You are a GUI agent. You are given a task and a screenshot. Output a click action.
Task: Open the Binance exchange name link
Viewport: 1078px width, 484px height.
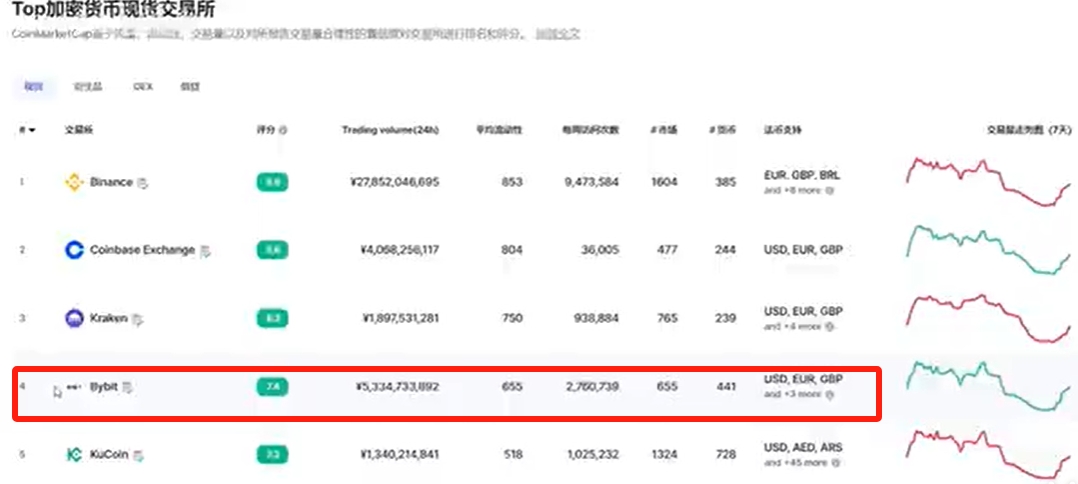click(x=111, y=182)
